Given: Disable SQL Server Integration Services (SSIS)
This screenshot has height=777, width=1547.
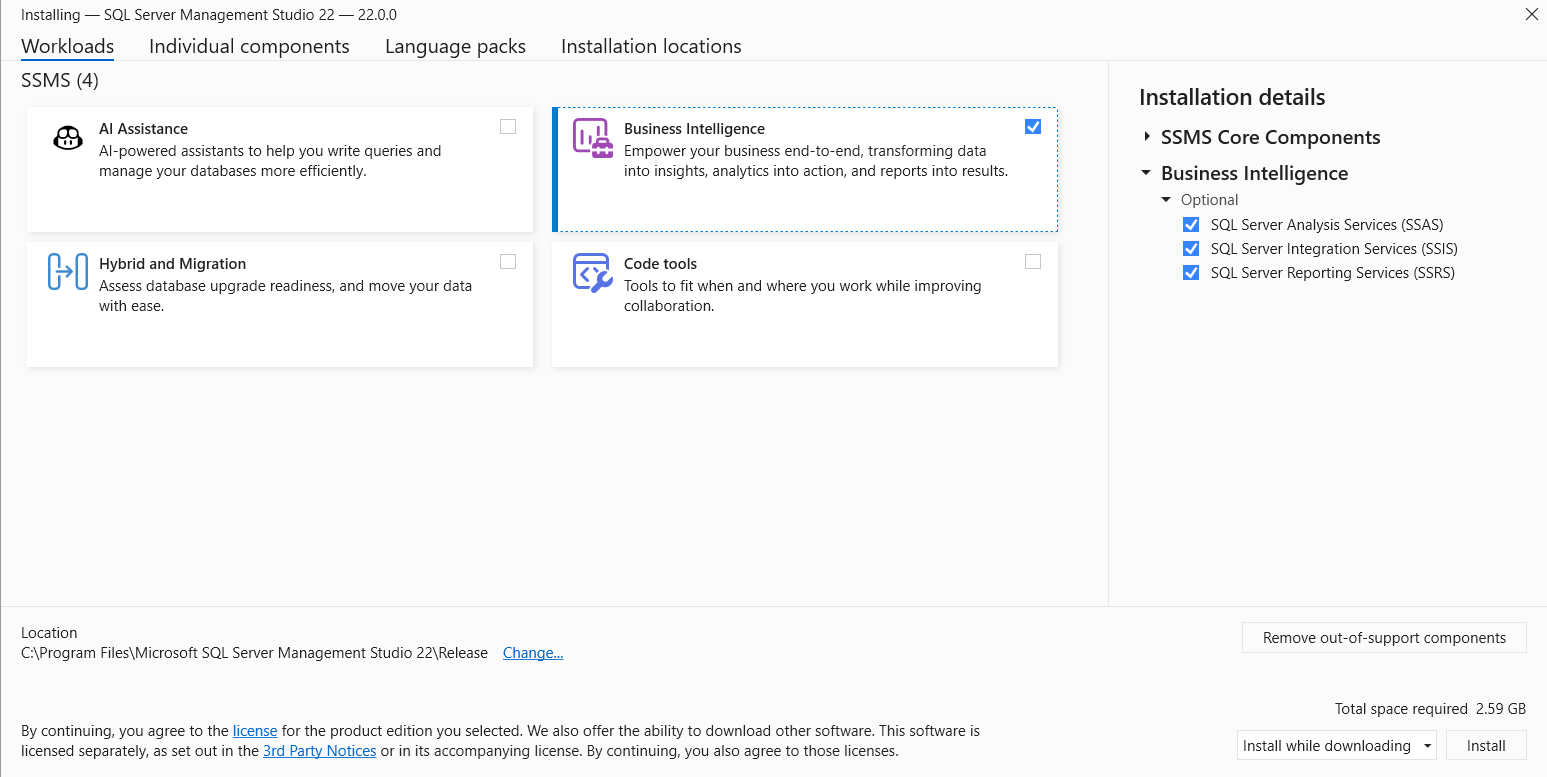Looking at the screenshot, I should pyautogui.click(x=1191, y=248).
